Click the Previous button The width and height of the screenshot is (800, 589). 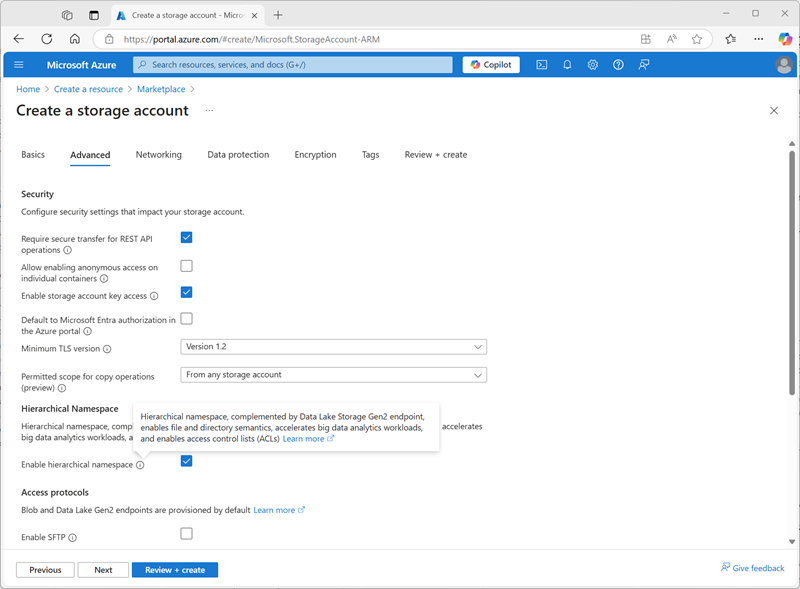pos(45,570)
